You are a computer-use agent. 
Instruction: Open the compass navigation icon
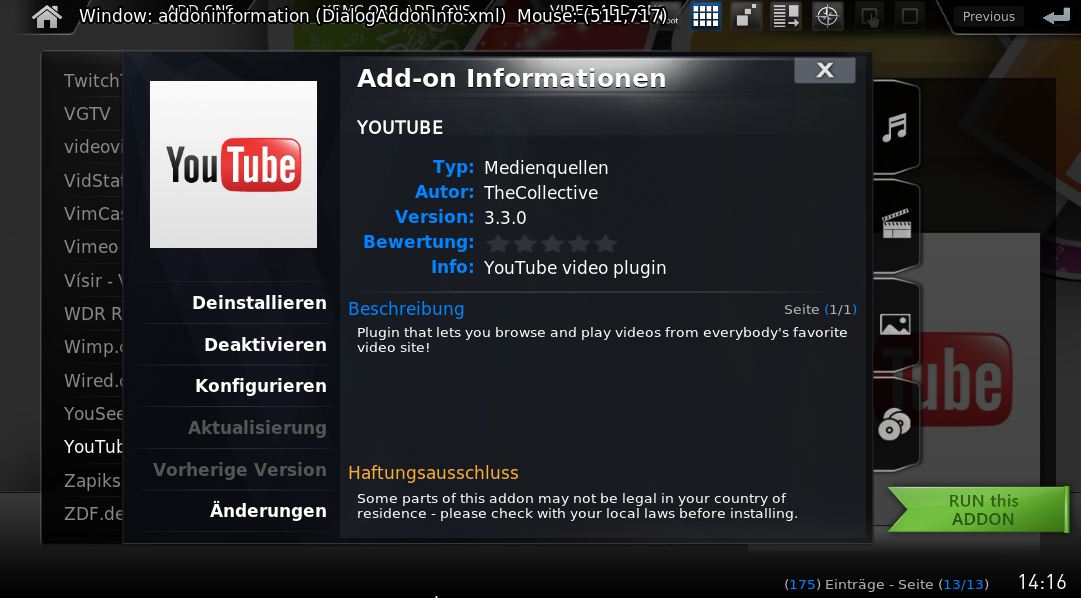click(827, 15)
